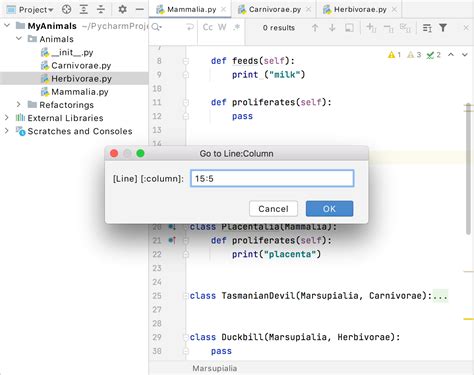The image size is (474, 375).
Task: Click the weak warning count 3 indicator
Action: point(414,55)
